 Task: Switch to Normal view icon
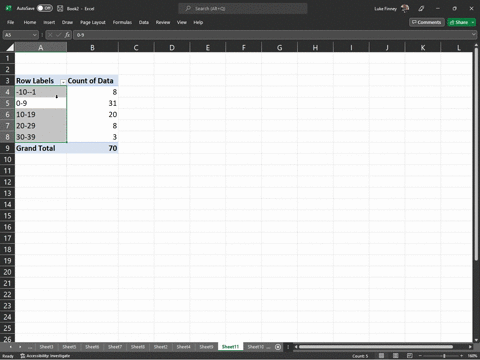[381, 356]
